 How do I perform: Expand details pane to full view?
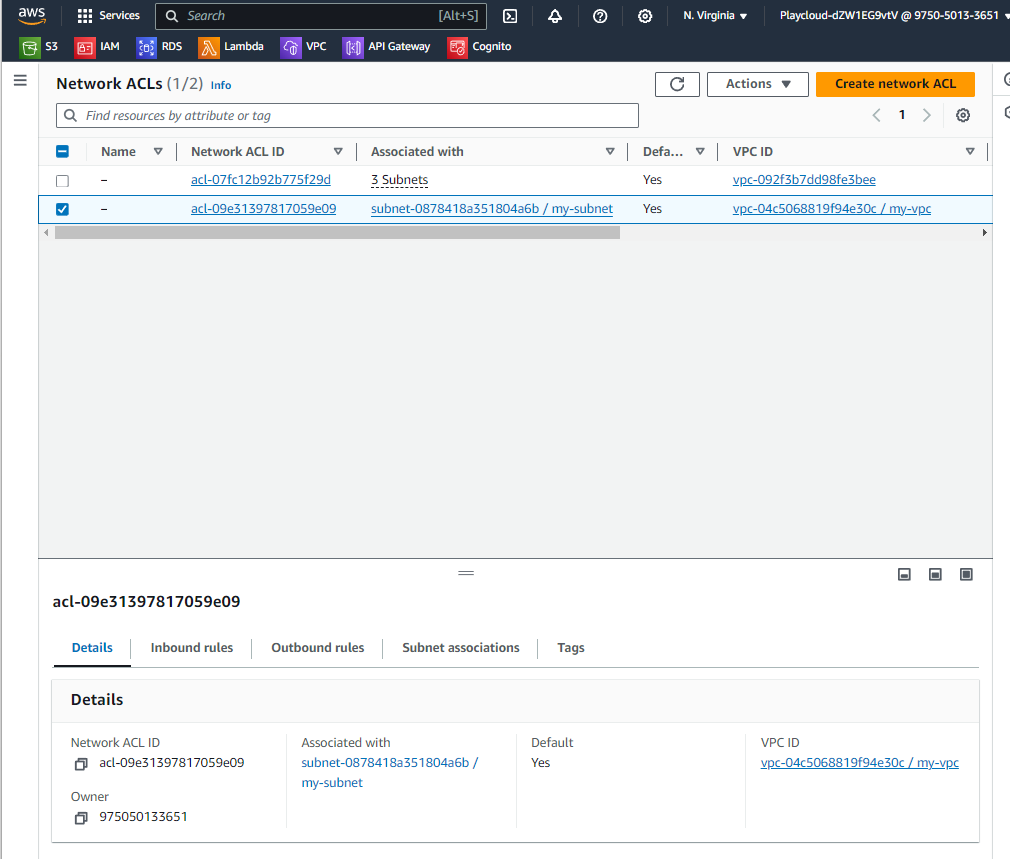(x=966, y=574)
